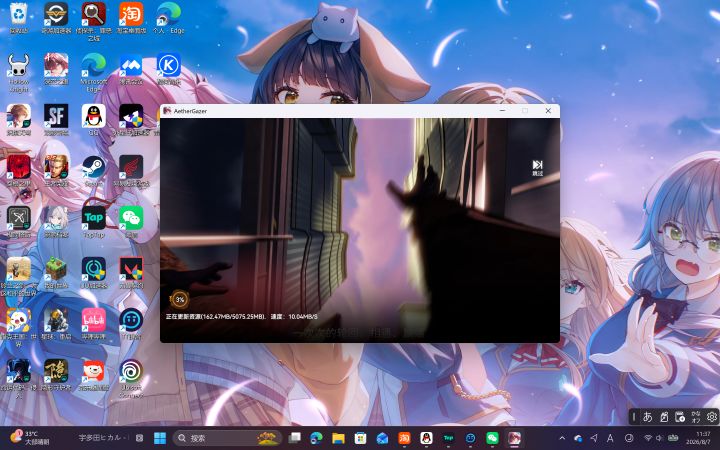Open the Windows Start menu
720x450 pixels.
coord(160,438)
